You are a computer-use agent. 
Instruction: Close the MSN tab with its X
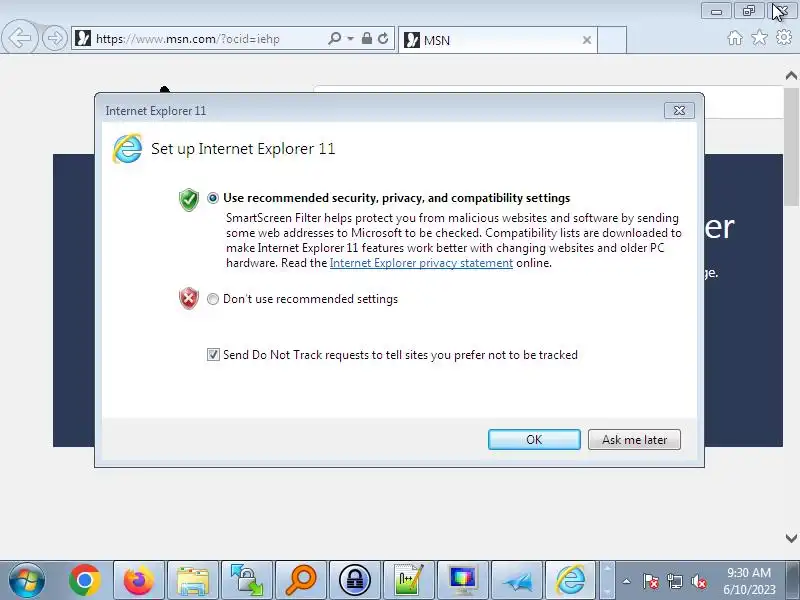coord(587,40)
